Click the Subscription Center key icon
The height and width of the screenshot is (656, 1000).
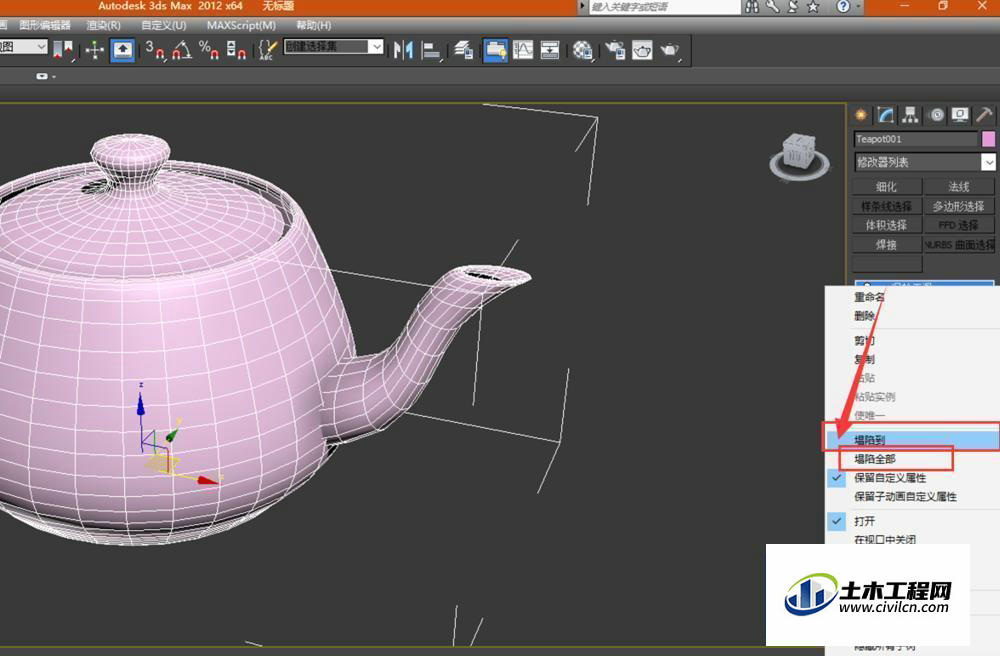click(773, 6)
